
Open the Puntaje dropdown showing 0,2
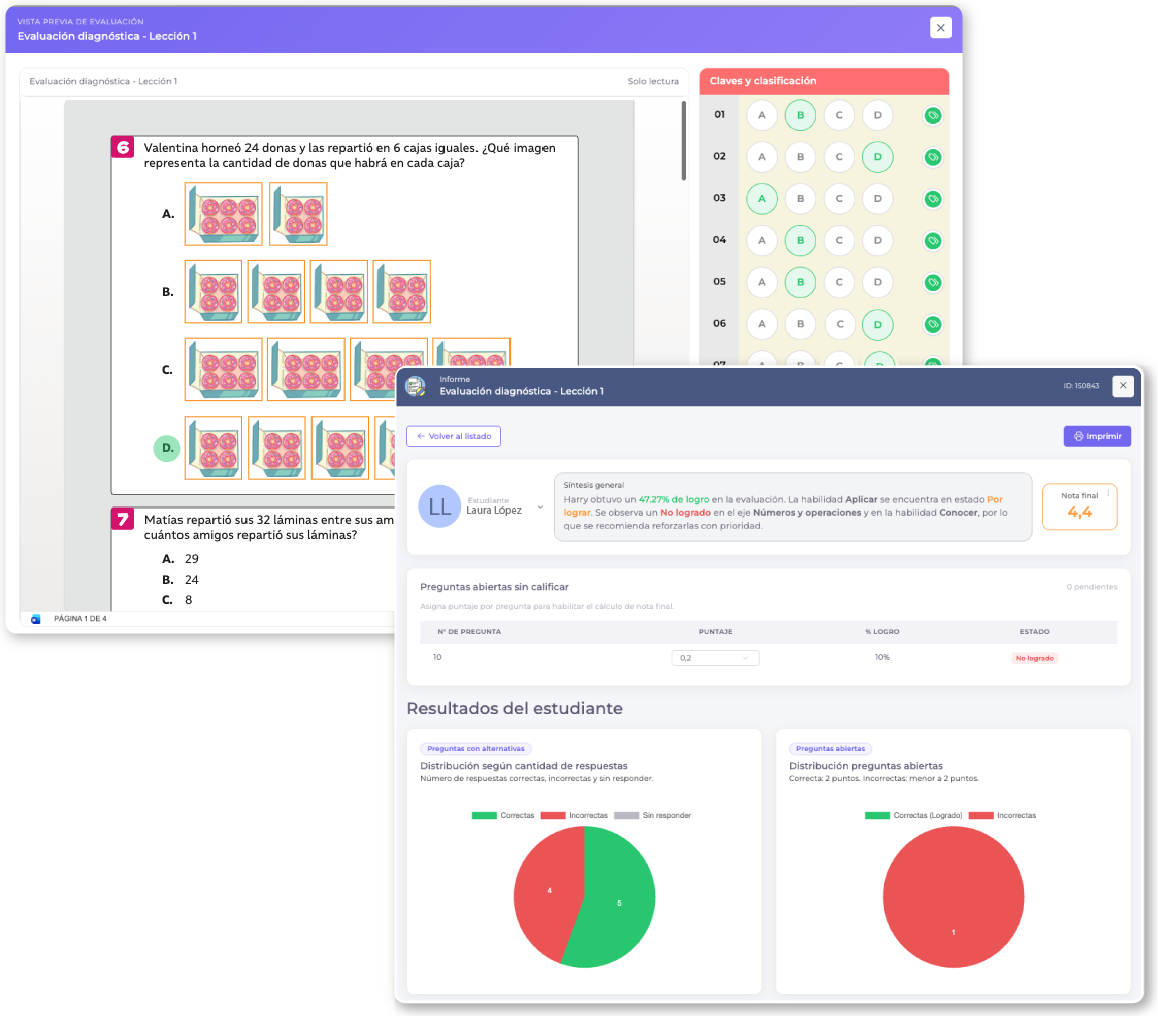715,658
